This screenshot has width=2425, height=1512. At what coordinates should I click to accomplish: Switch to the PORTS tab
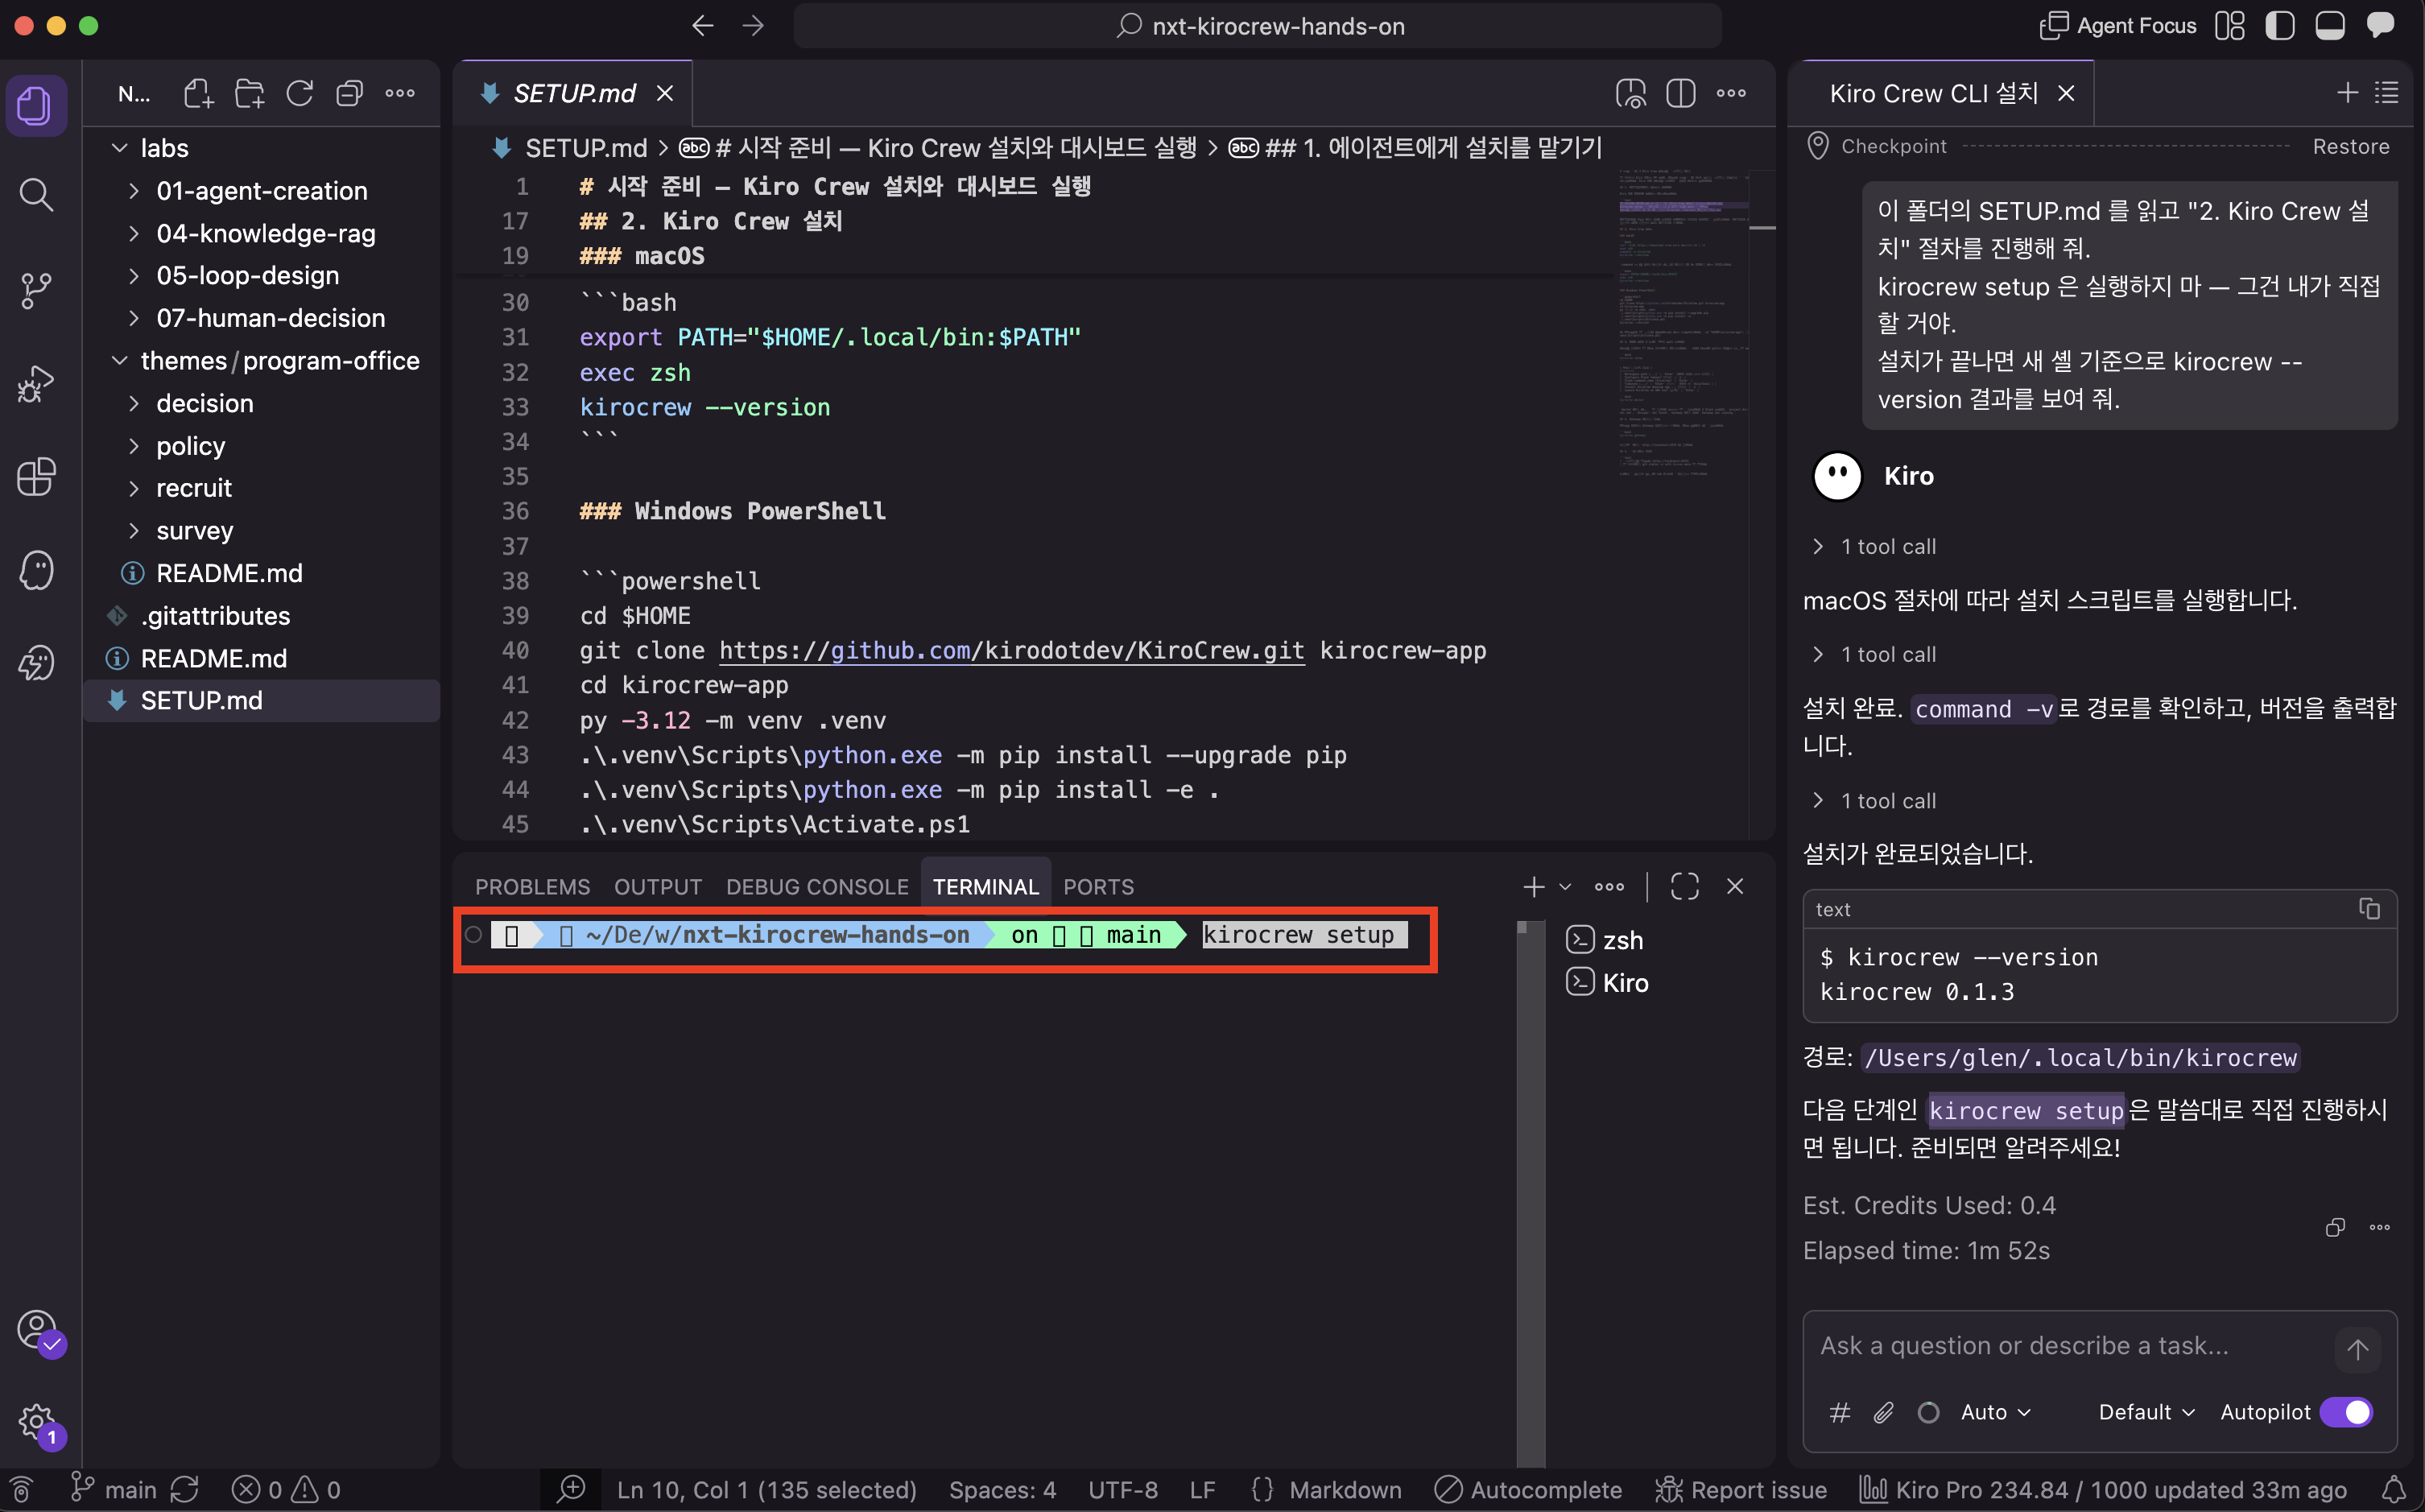tap(1098, 887)
